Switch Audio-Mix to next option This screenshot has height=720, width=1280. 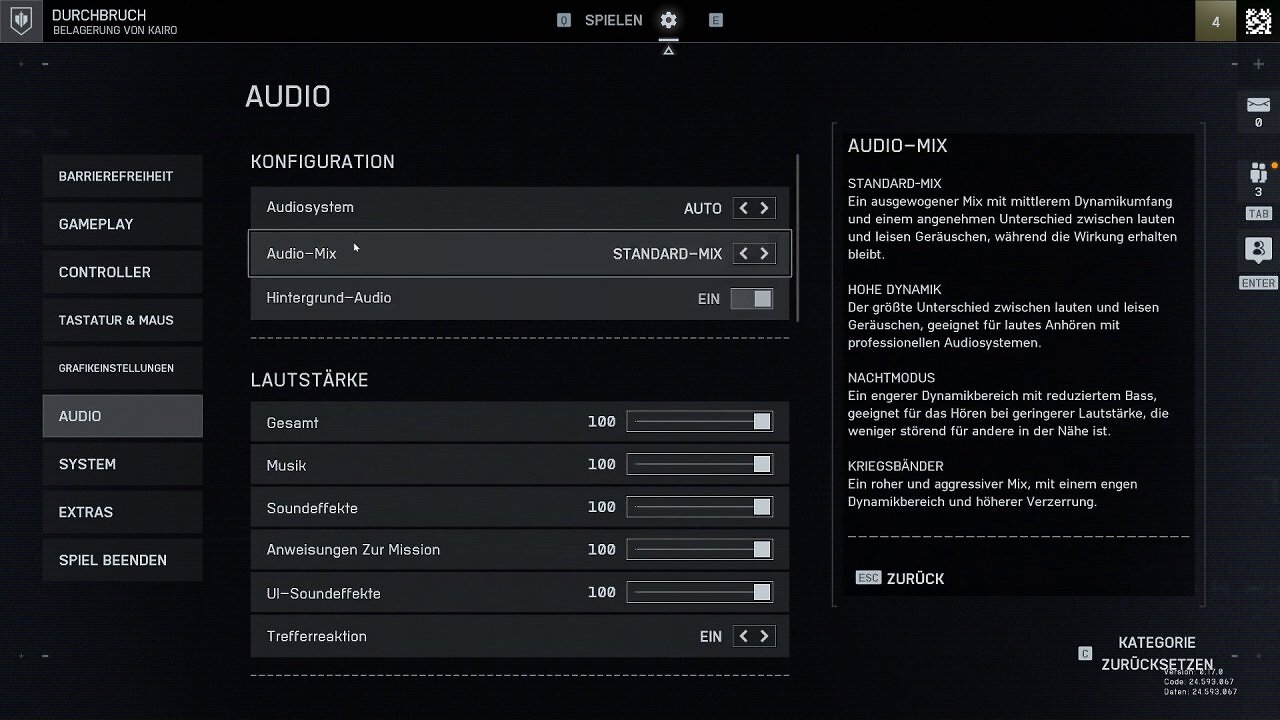(x=765, y=254)
